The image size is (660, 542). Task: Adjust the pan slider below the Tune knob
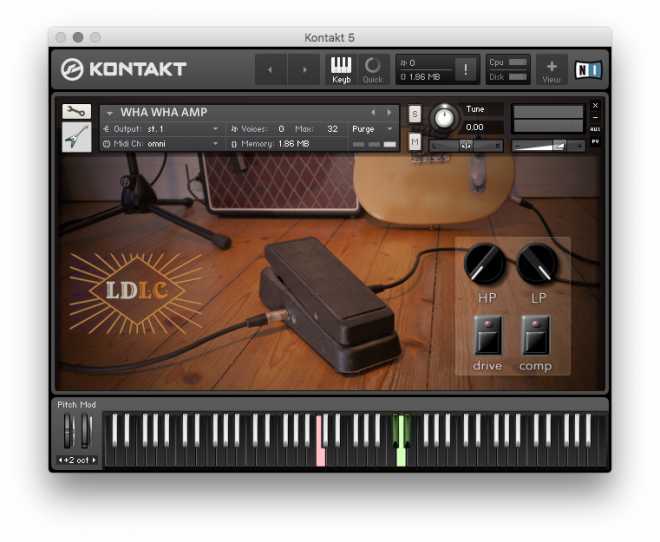coord(466,146)
